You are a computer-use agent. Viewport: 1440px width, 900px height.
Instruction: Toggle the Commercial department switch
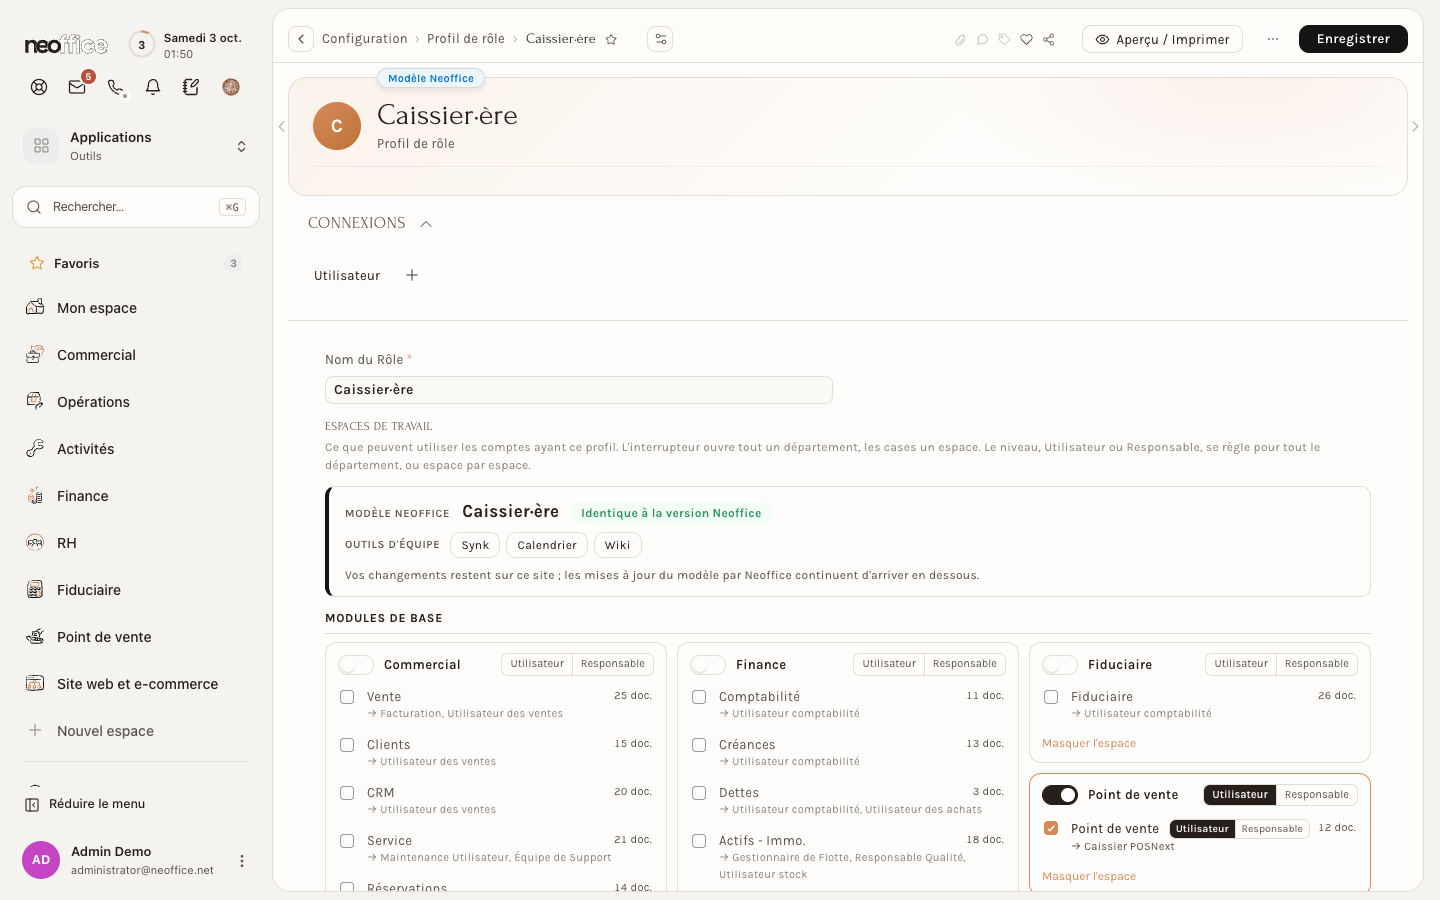click(x=356, y=665)
